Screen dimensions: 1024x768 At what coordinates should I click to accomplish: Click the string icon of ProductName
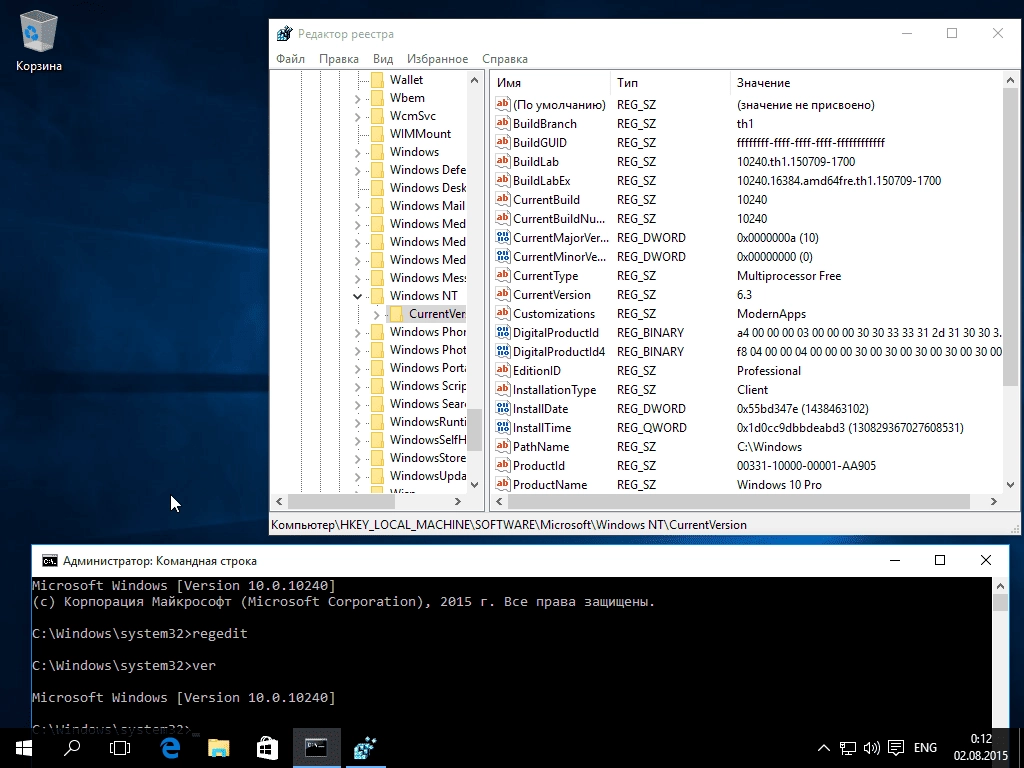[502, 484]
